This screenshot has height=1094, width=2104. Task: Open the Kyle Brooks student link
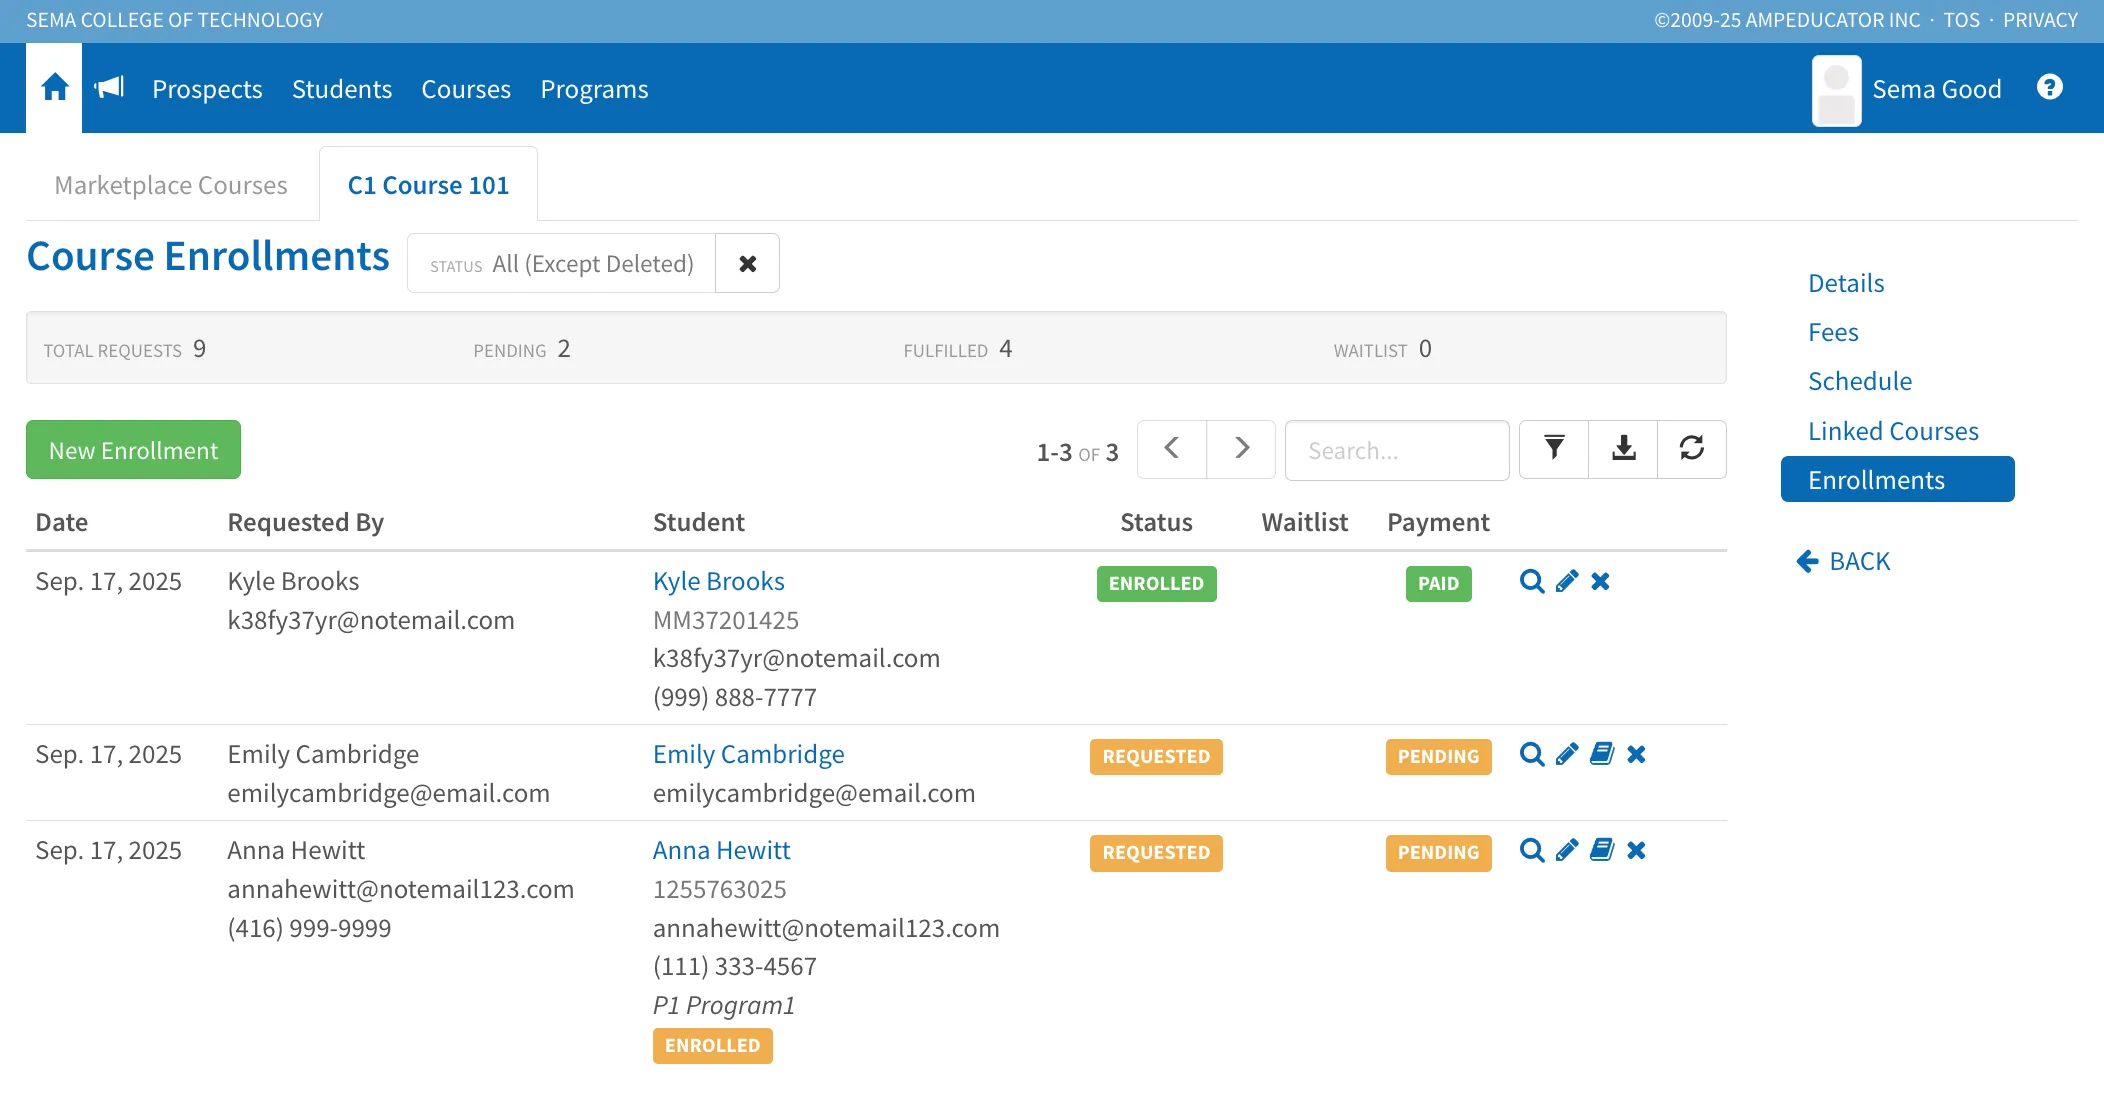pos(718,581)
